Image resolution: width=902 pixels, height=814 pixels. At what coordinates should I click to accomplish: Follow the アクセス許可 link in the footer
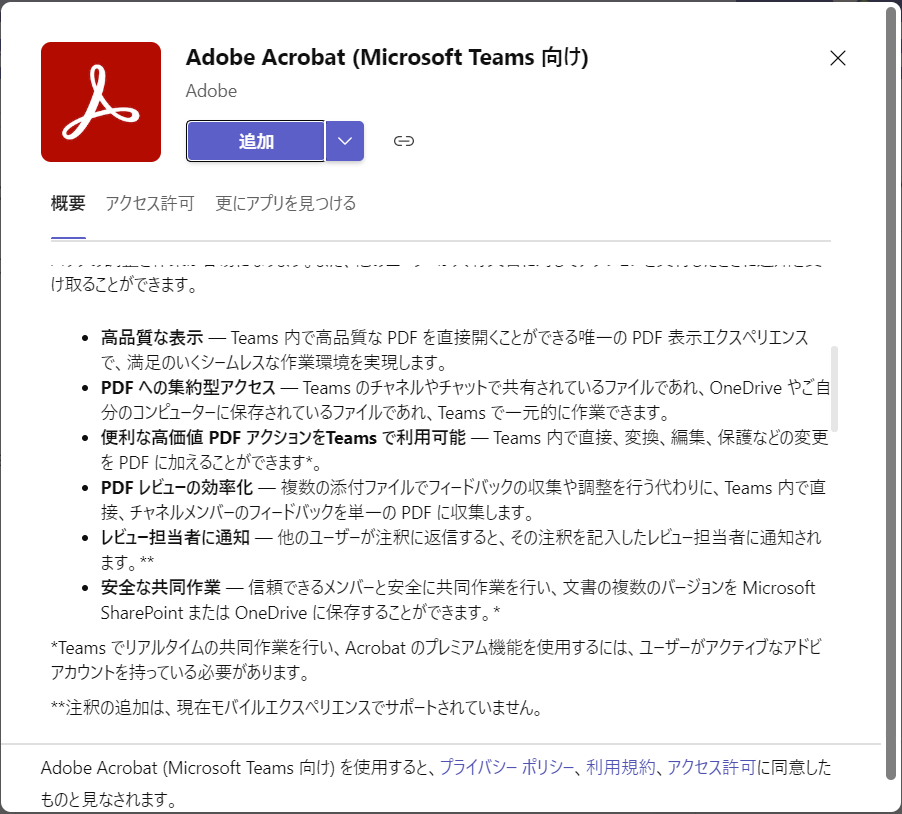pos(712,767)
